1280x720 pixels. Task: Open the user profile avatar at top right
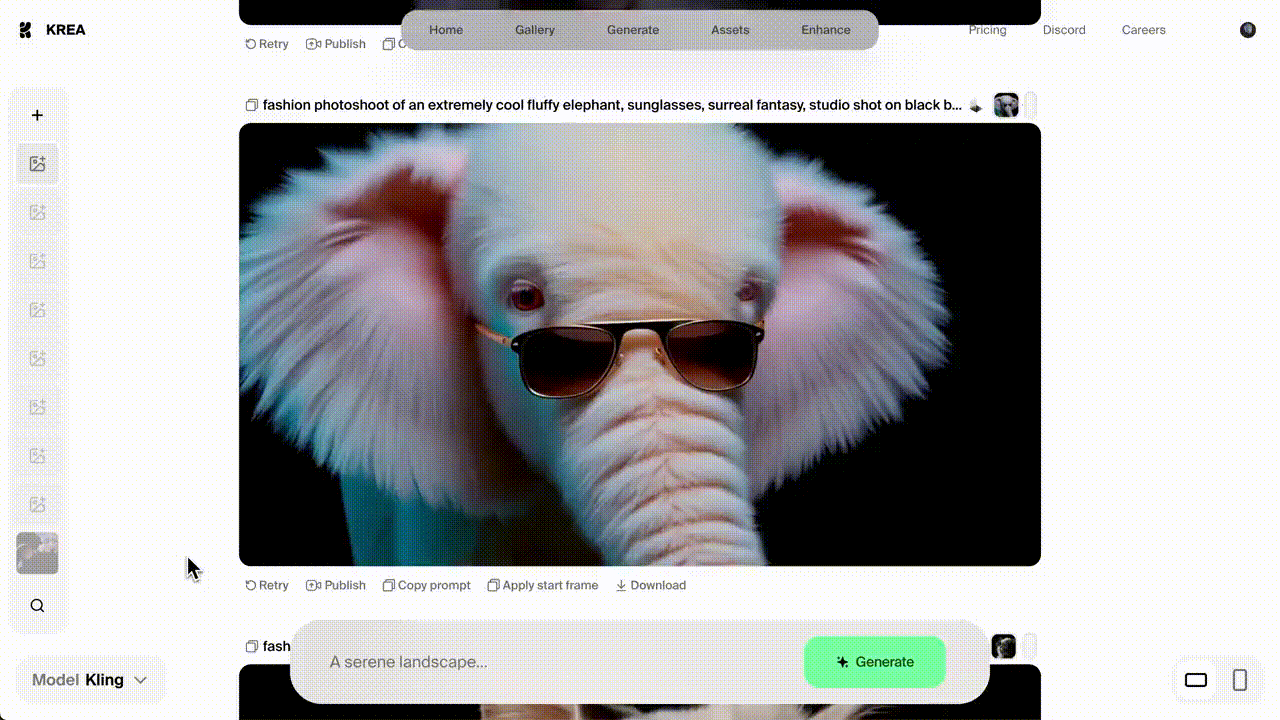[1247, 30]
